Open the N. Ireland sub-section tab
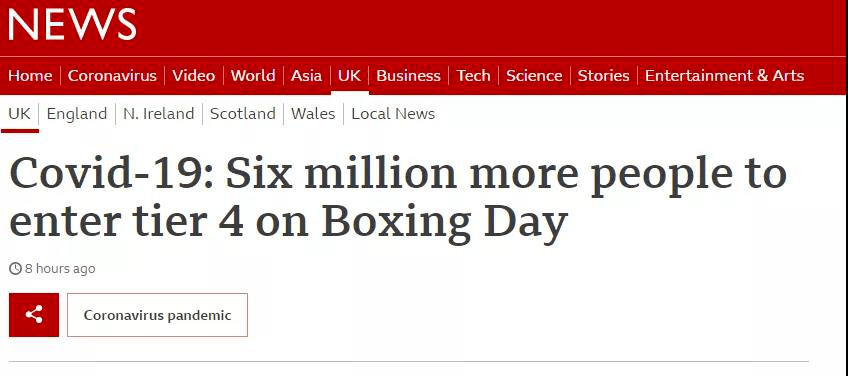 click(158, 114)
